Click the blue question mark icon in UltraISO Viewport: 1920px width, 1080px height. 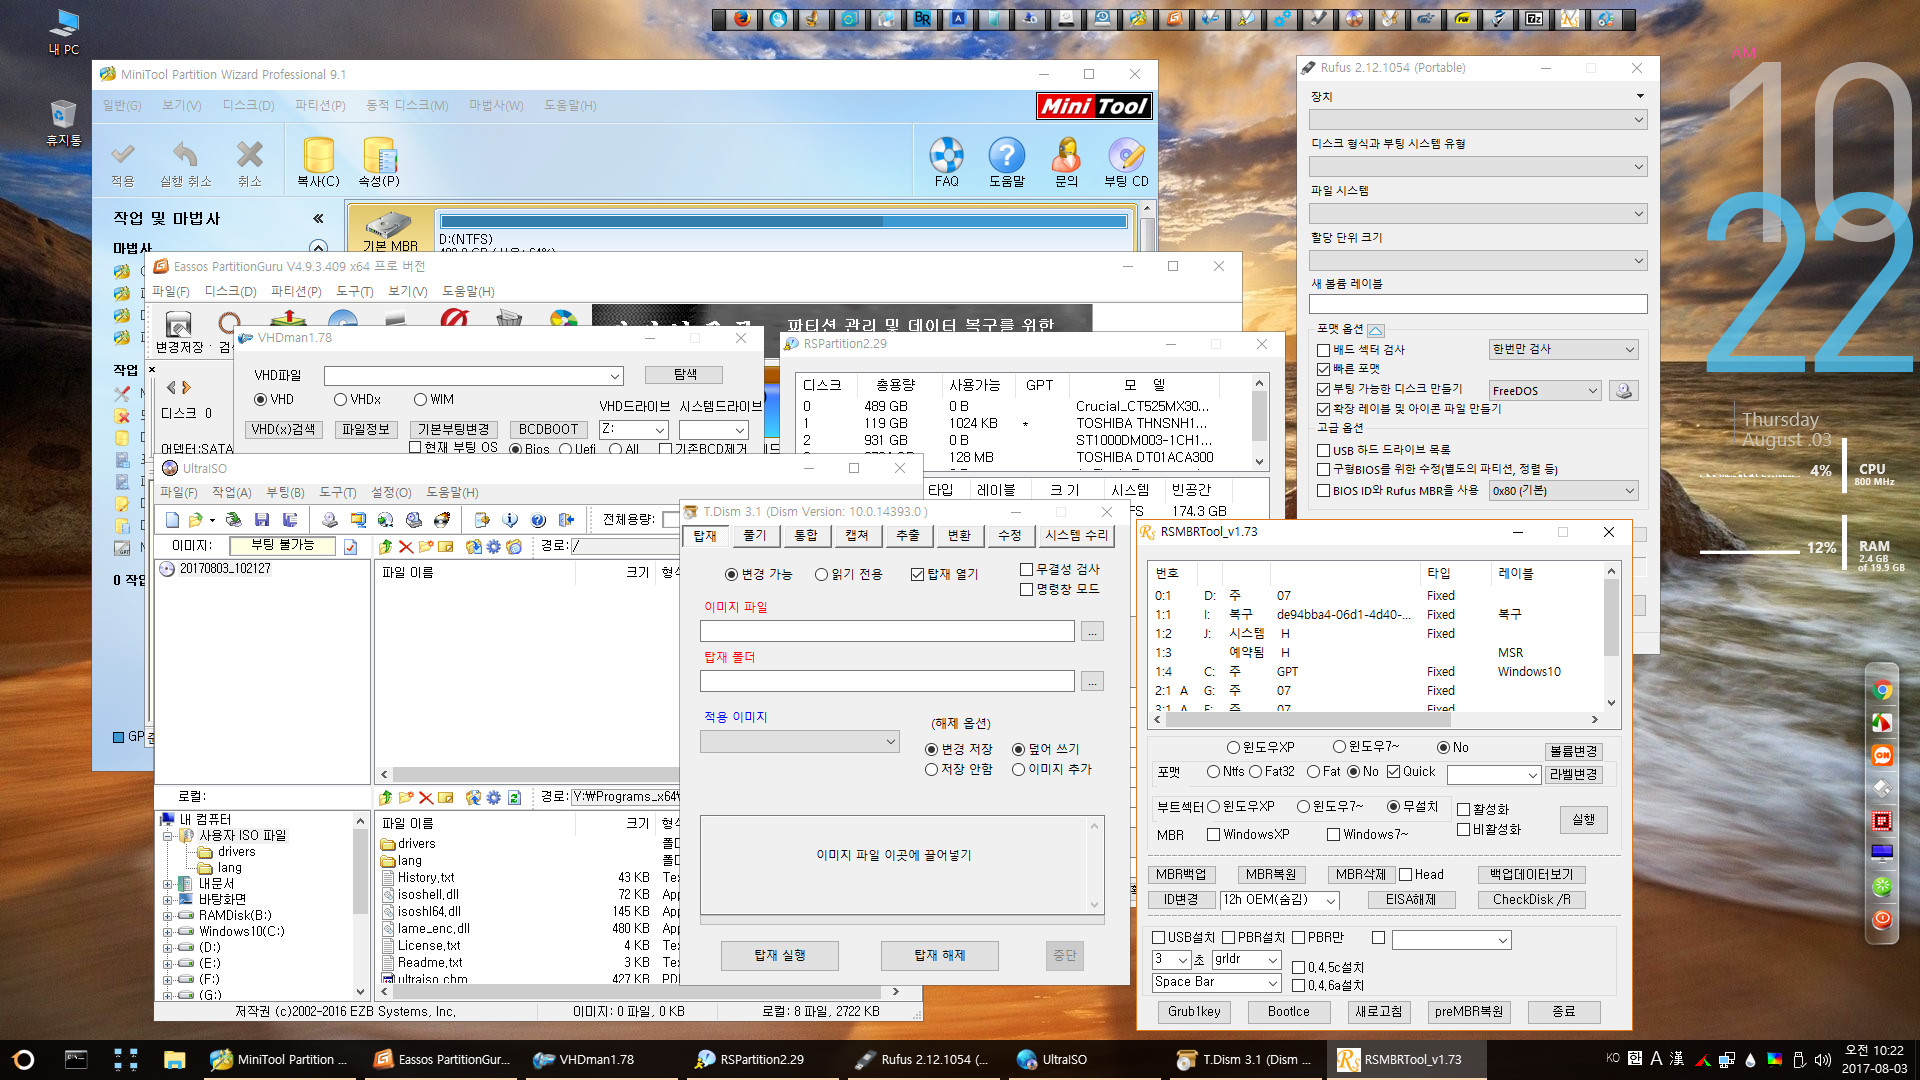click(x=538, y=520)
